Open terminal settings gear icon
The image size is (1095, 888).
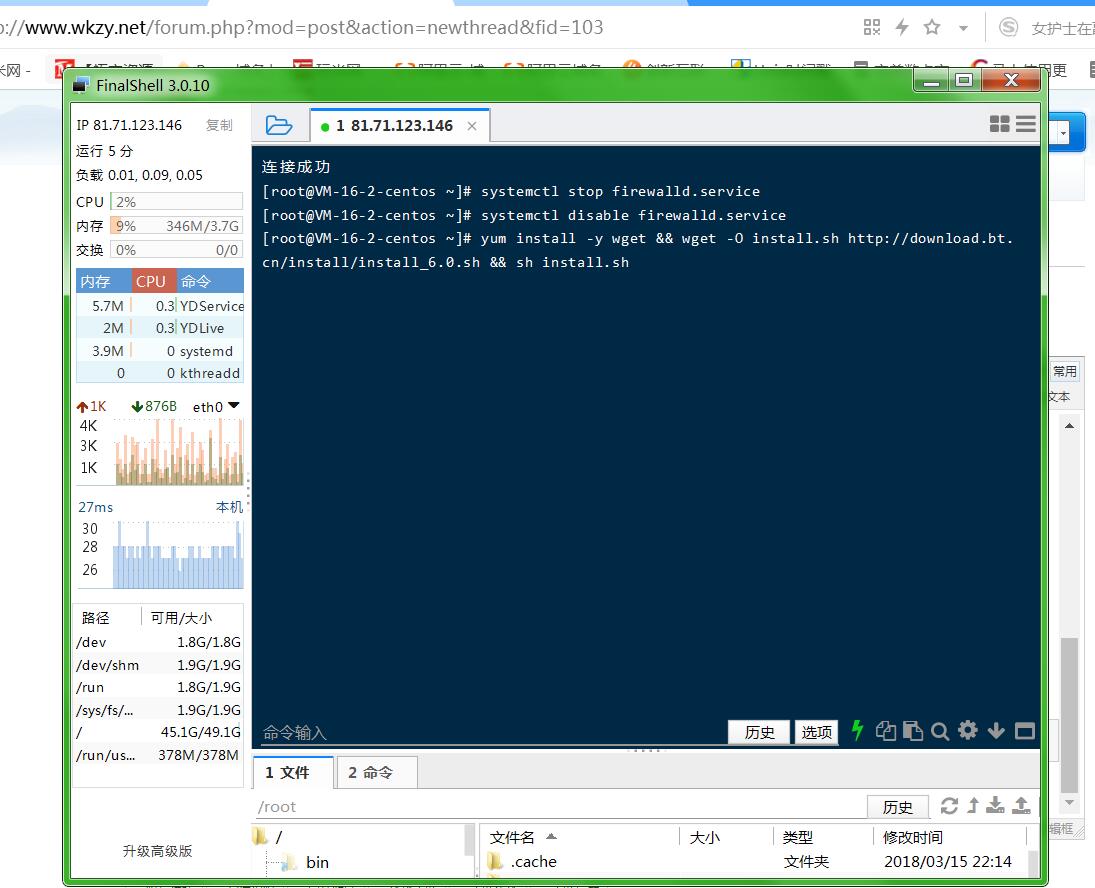pyautogui.click(x=967, y=731)
